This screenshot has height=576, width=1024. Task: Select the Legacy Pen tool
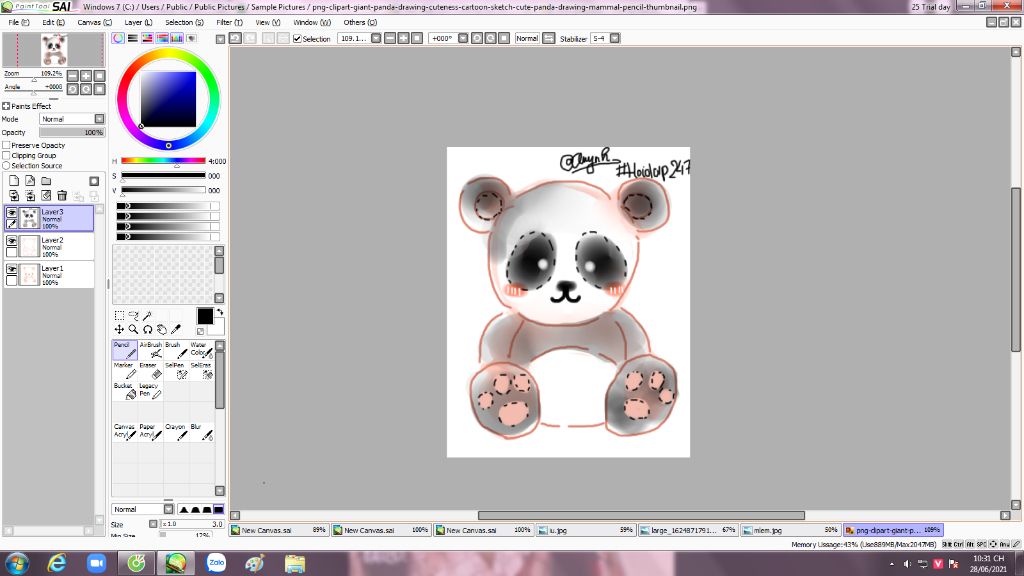(150, 391)
